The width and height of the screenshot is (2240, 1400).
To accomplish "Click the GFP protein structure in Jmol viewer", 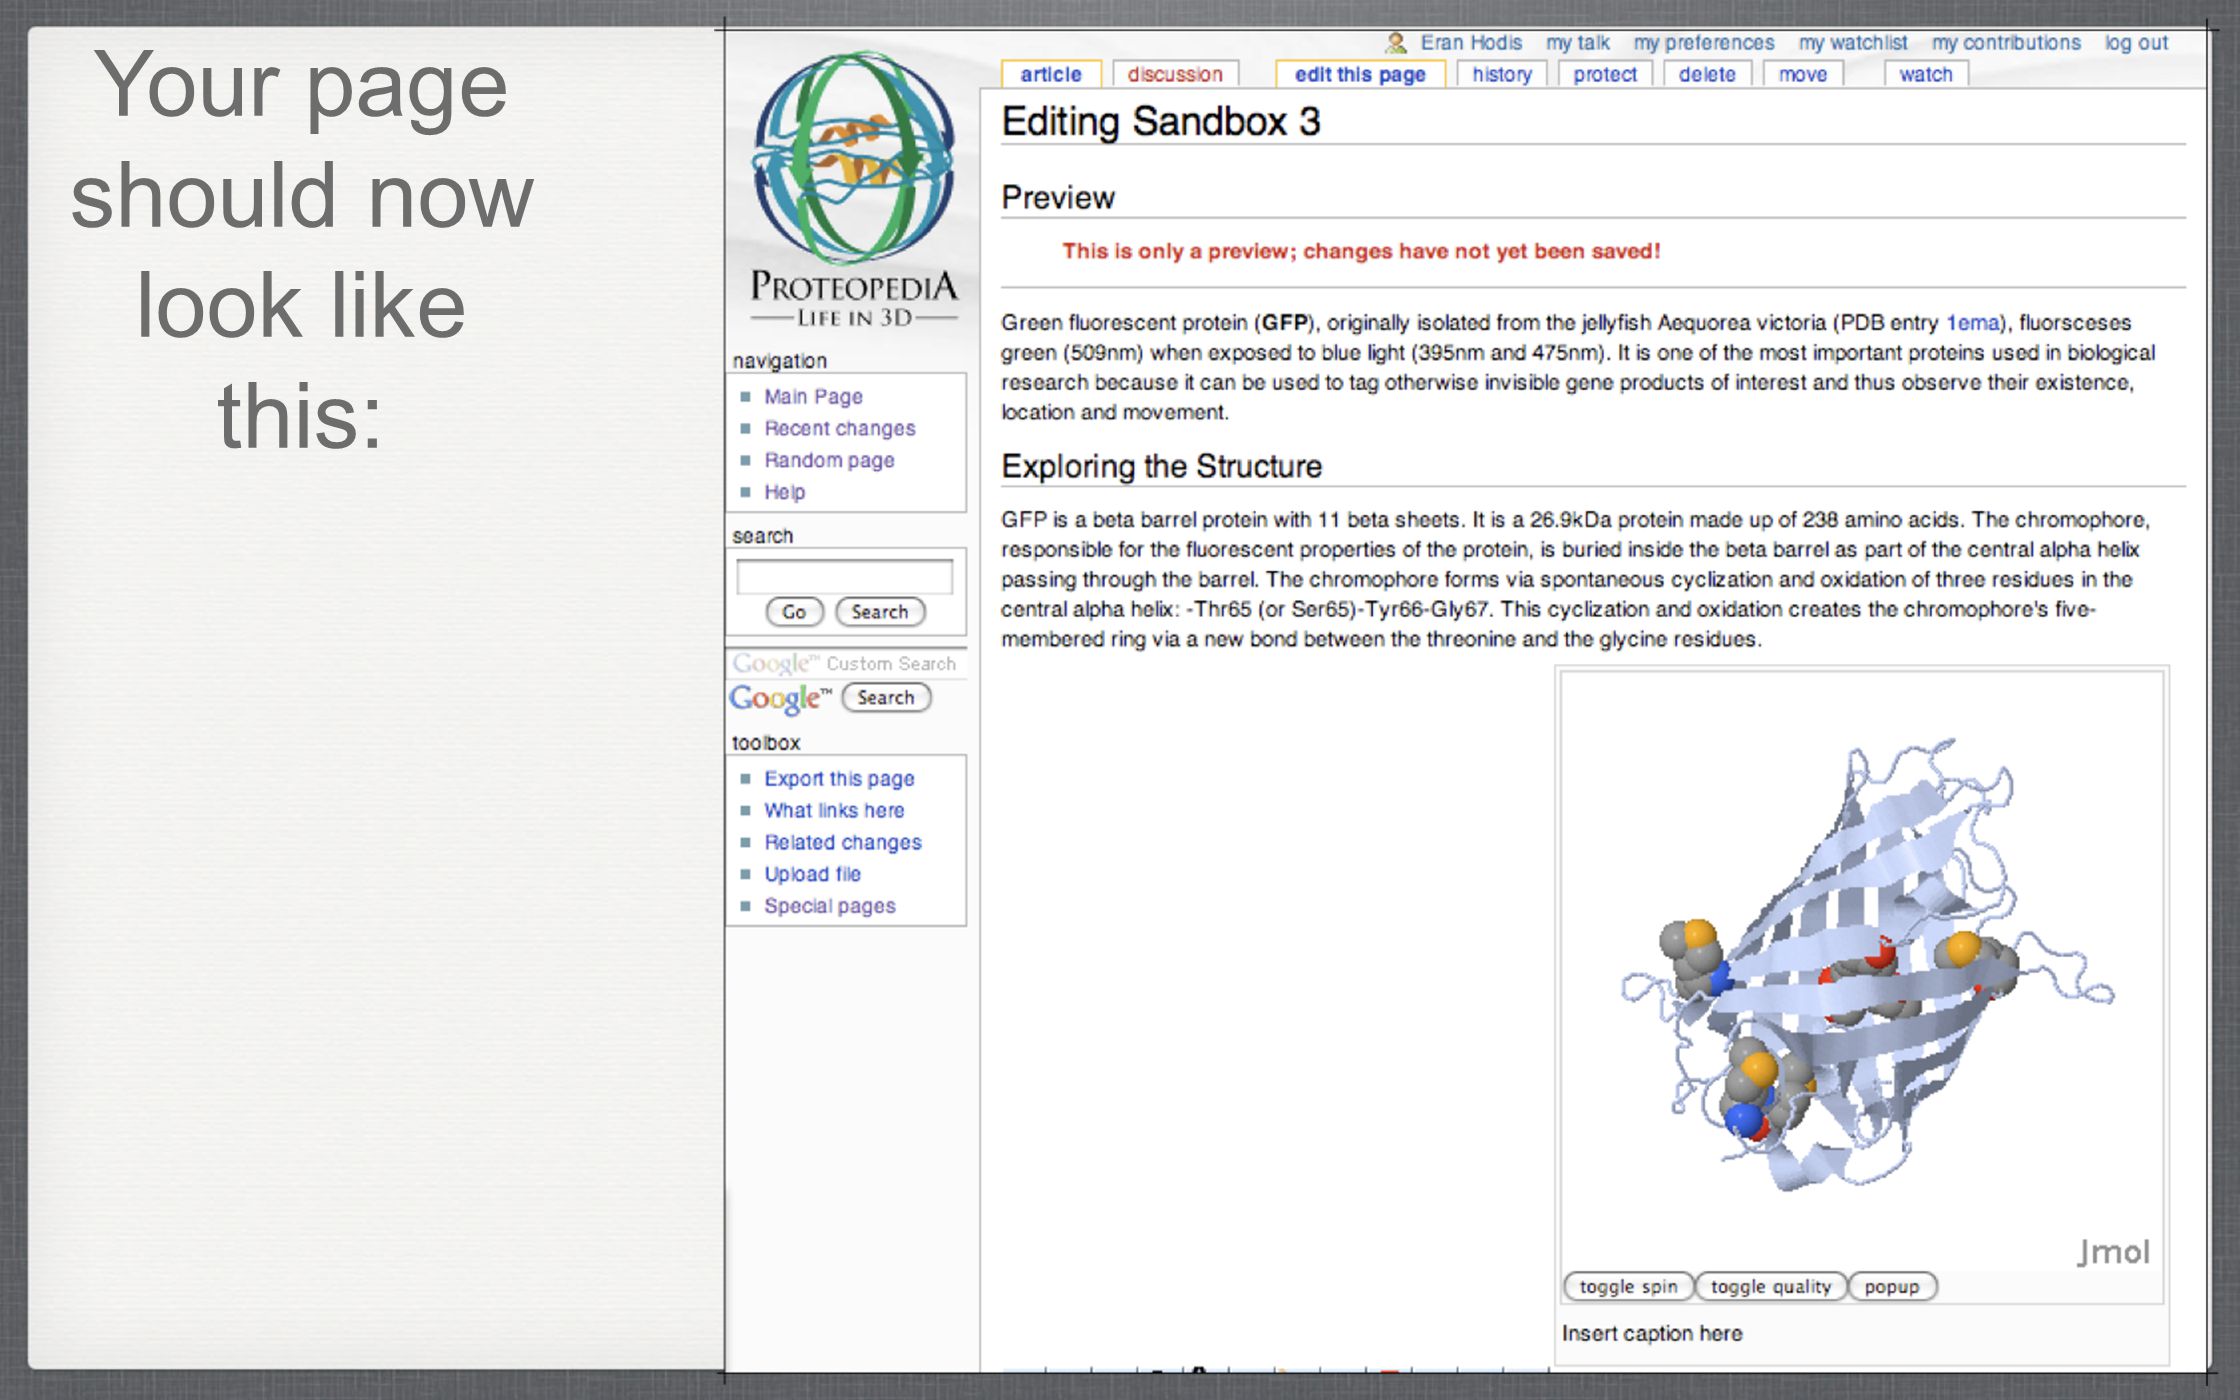I will (x=1866, y=965).
